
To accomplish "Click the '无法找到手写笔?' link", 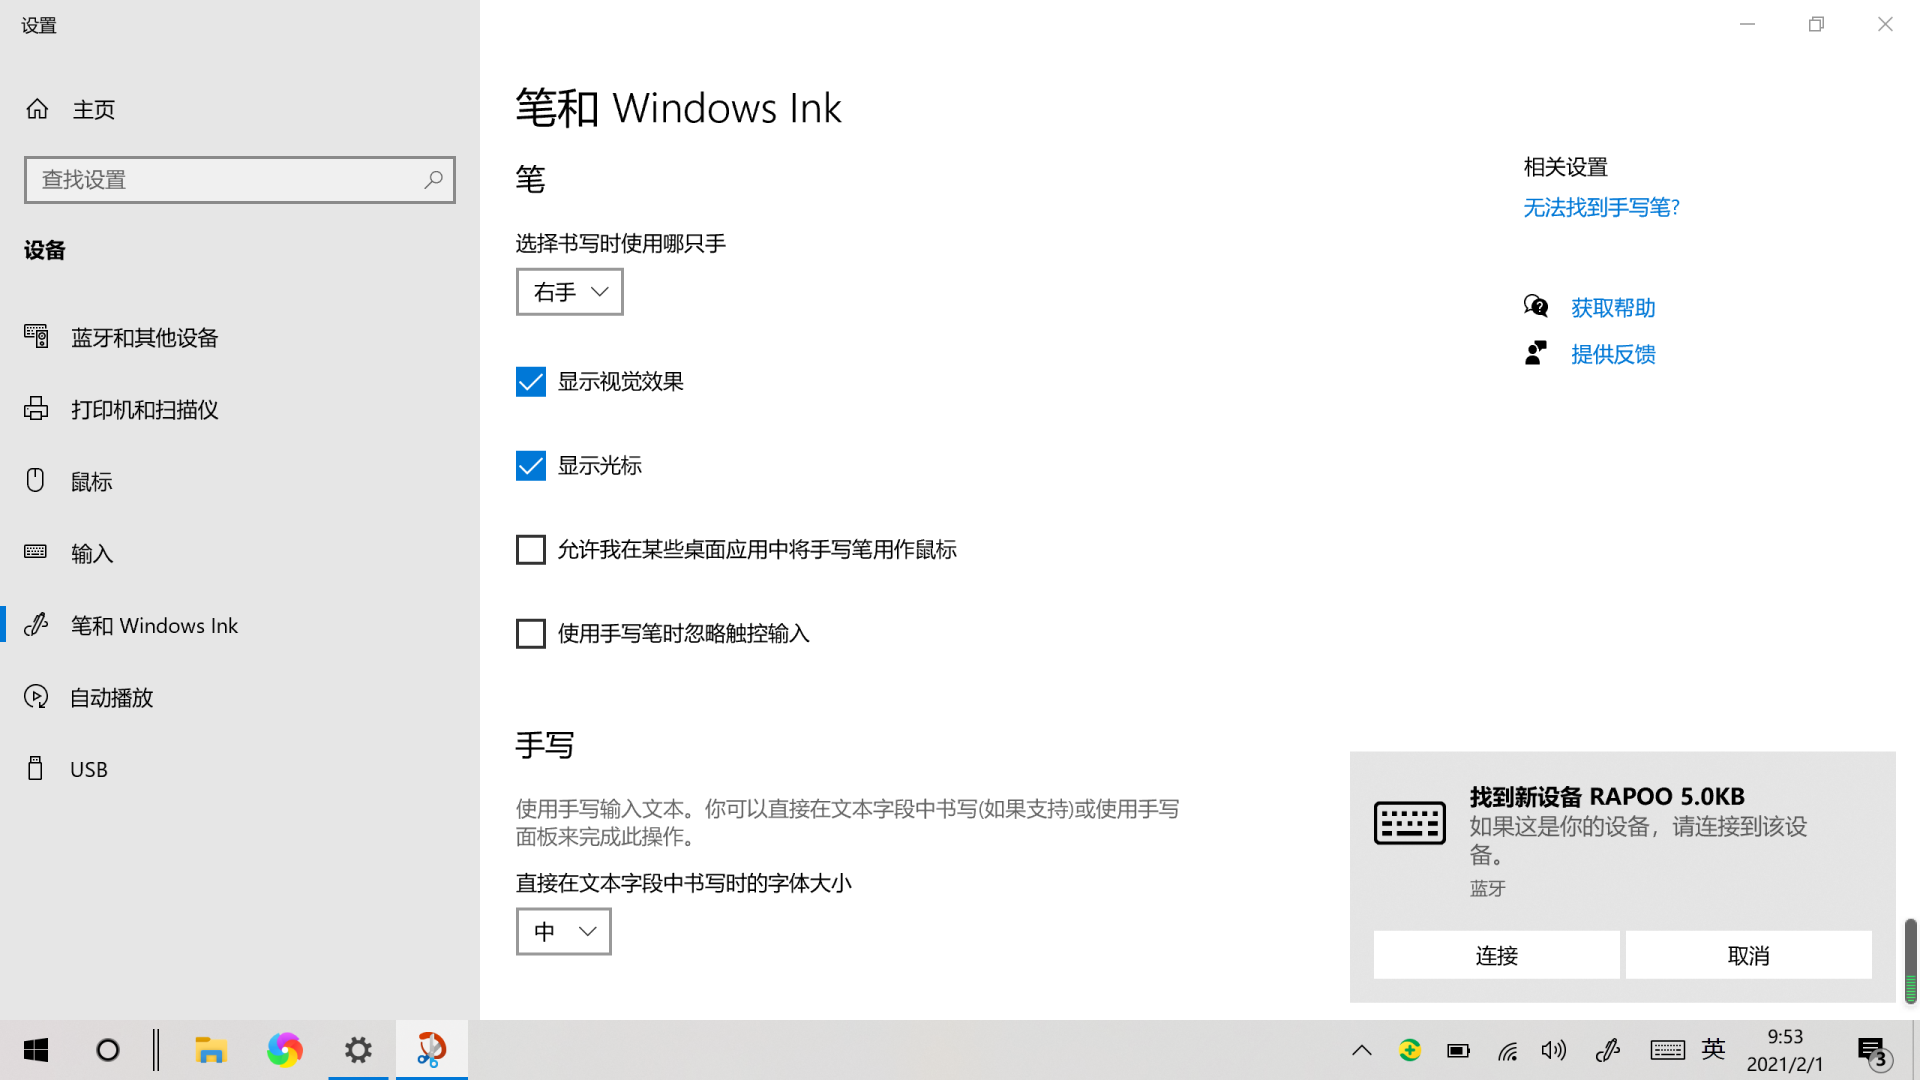I will [x=1601, y=207].
